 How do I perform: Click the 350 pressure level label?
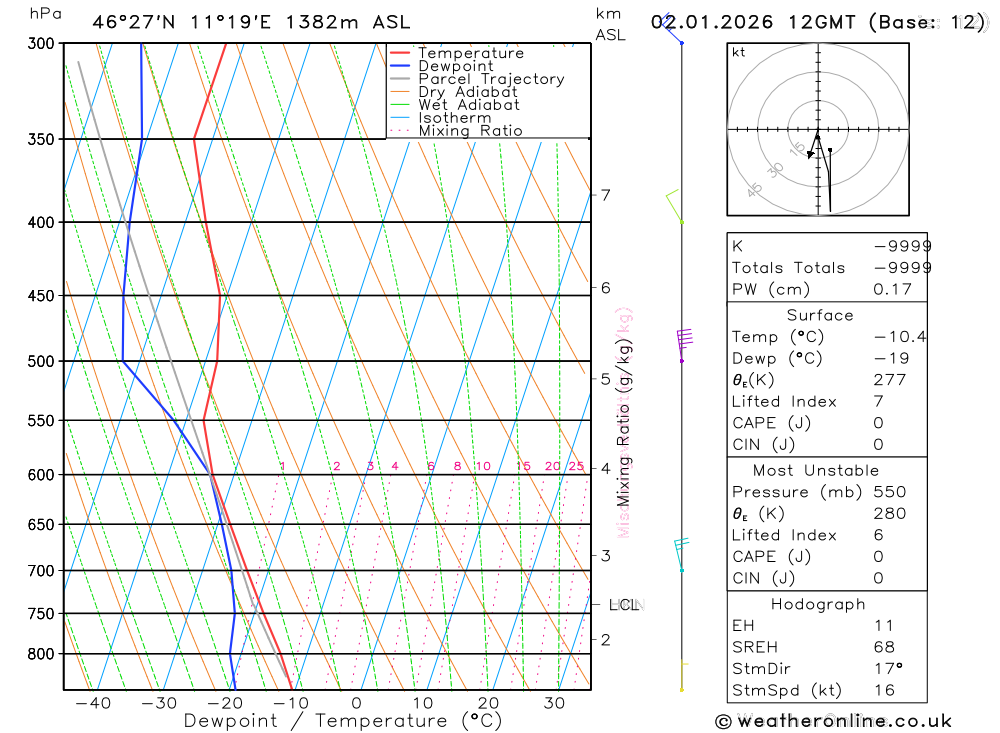[x=41, y=139]
